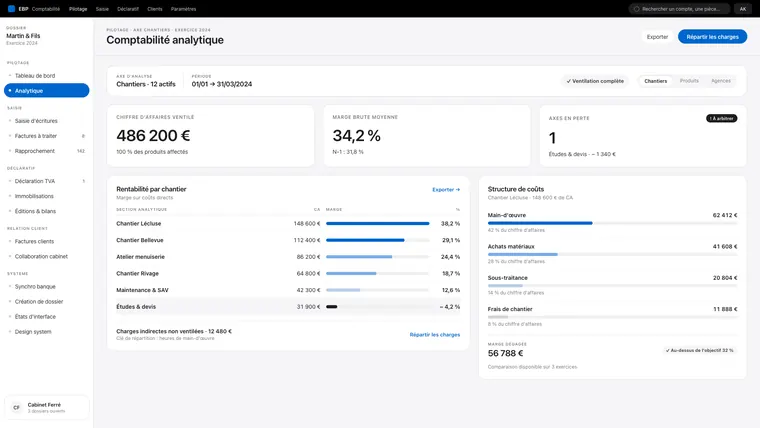
Task: Open Saisie d'écritures
Action: (x=47, y=121)
